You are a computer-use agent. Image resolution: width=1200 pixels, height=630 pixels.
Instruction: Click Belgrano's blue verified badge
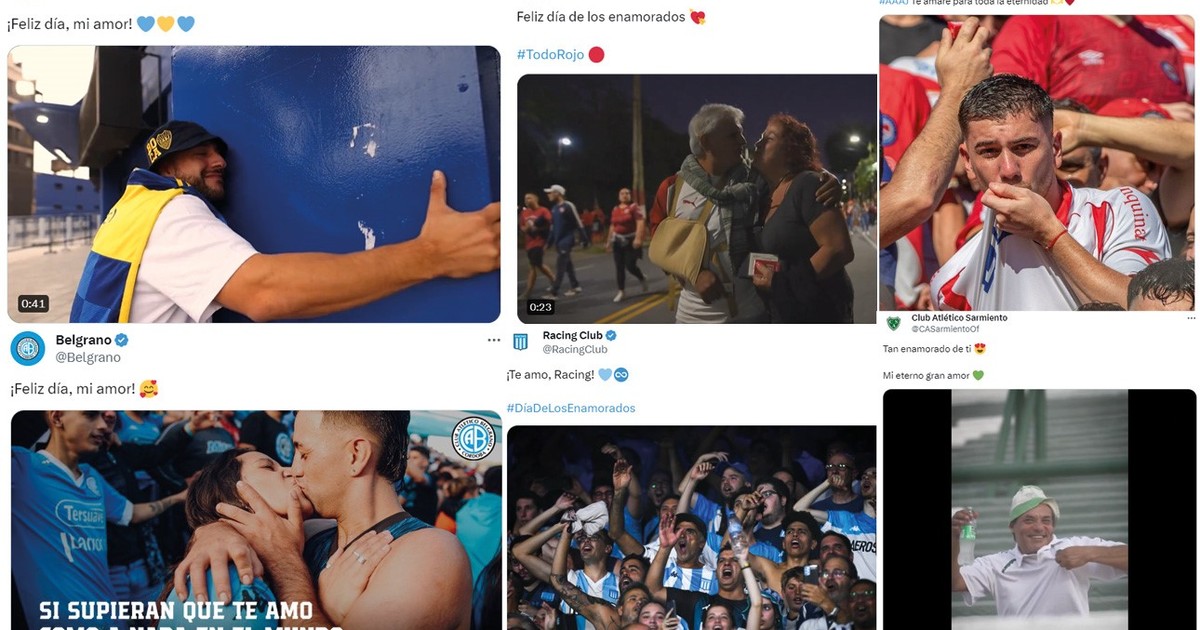pos(122,340)
